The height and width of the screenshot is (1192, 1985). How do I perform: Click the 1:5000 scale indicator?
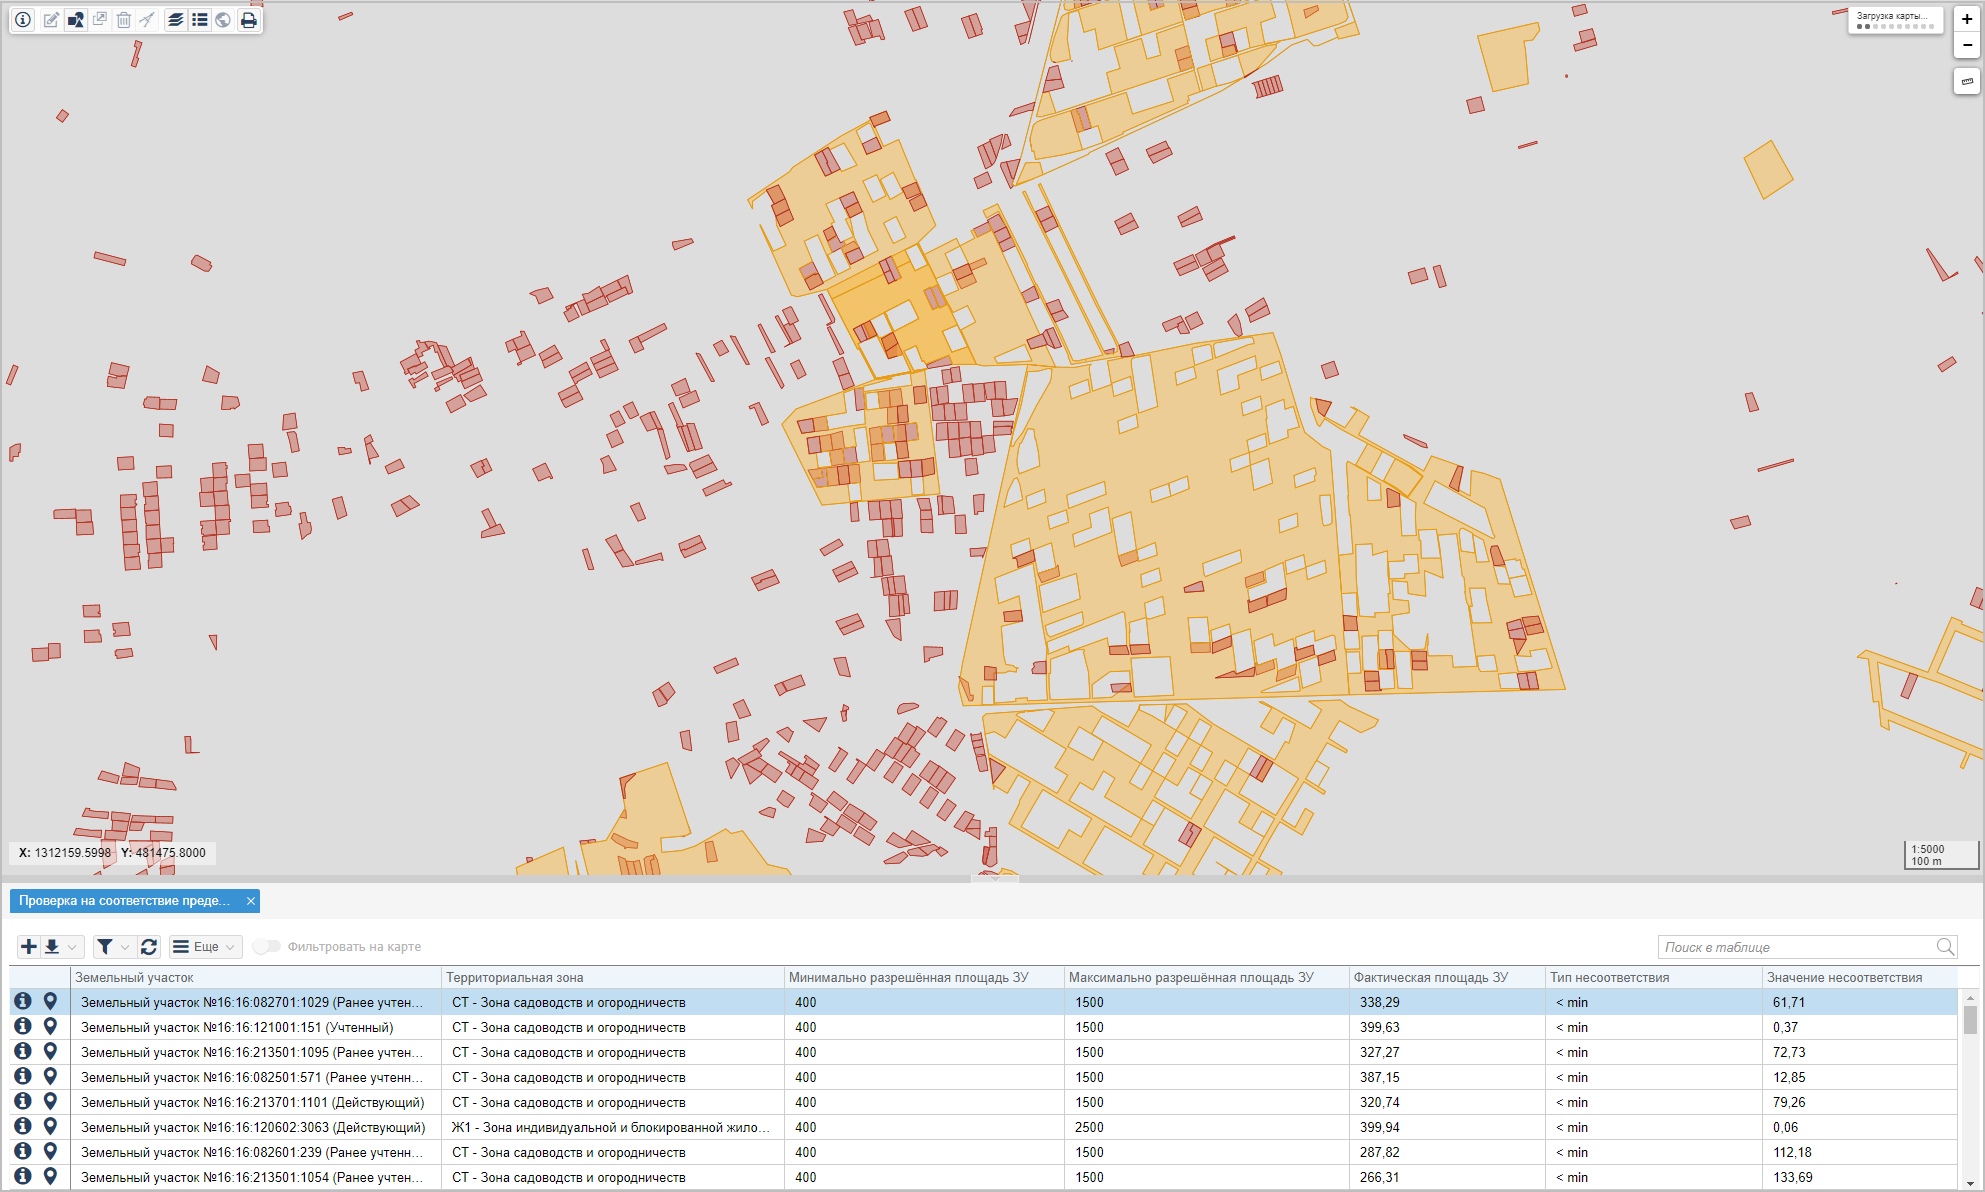1928,849
